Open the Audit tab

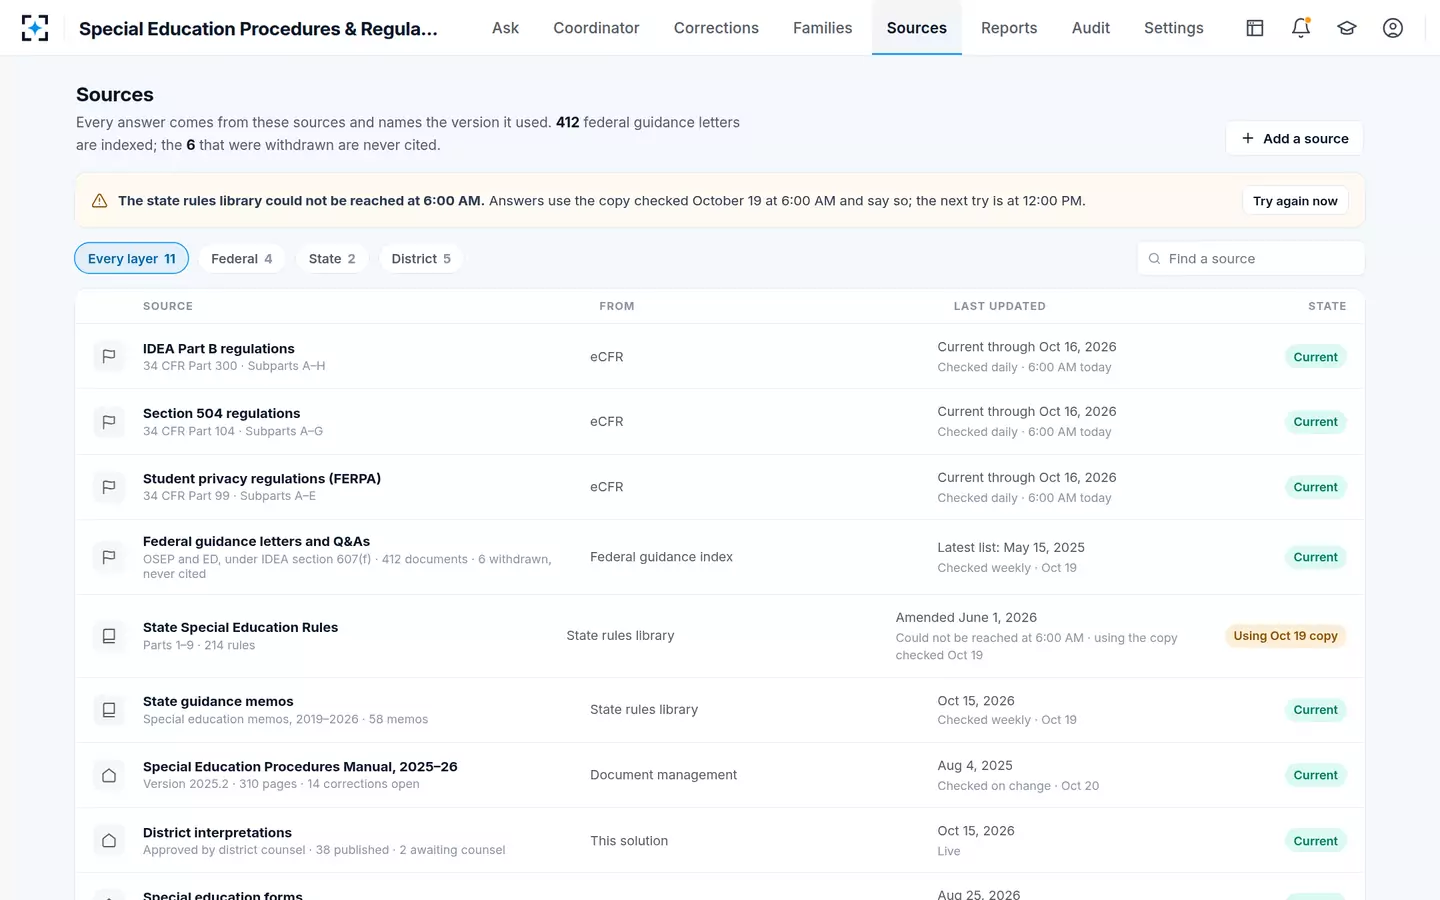[1091, 28]
